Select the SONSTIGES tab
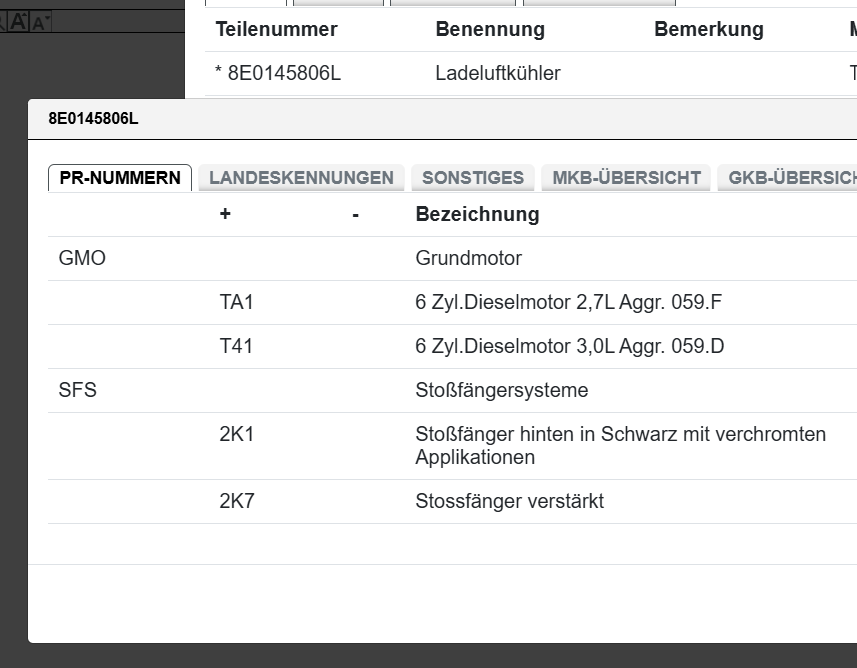857x668 pixels. pos(473,178)
